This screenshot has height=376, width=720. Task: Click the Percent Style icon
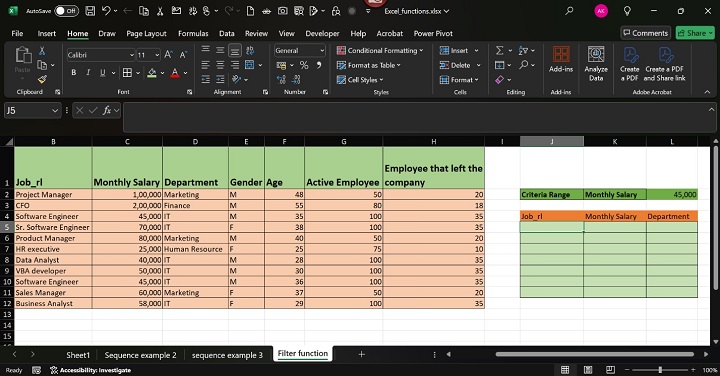coord(304,65)
